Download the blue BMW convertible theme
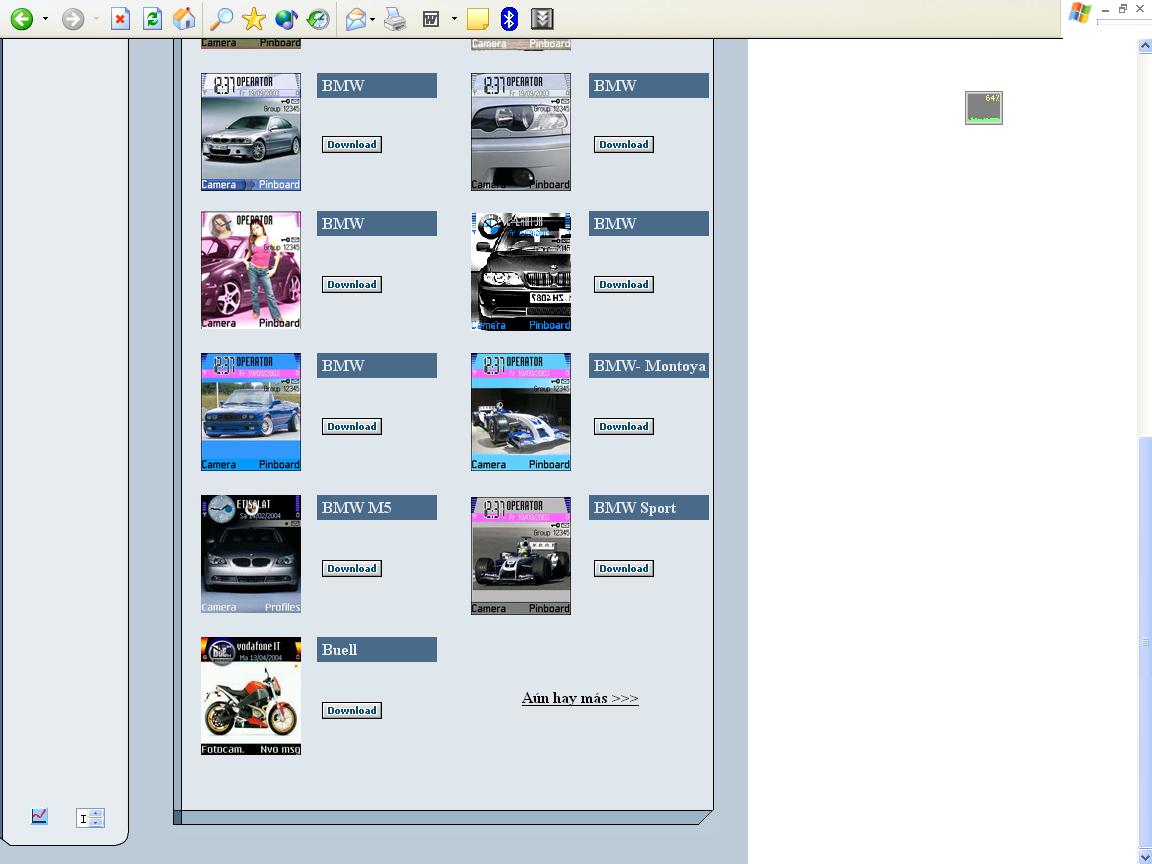 click(x=352, y=426)
